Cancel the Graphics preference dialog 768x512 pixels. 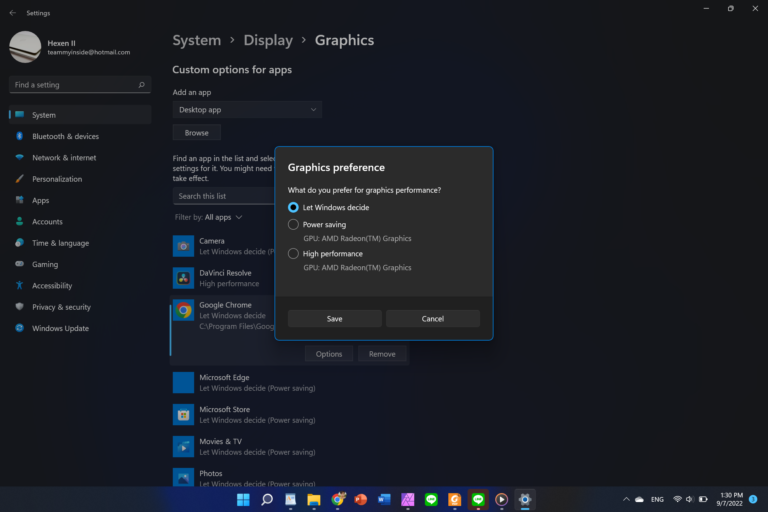point(432,319)
